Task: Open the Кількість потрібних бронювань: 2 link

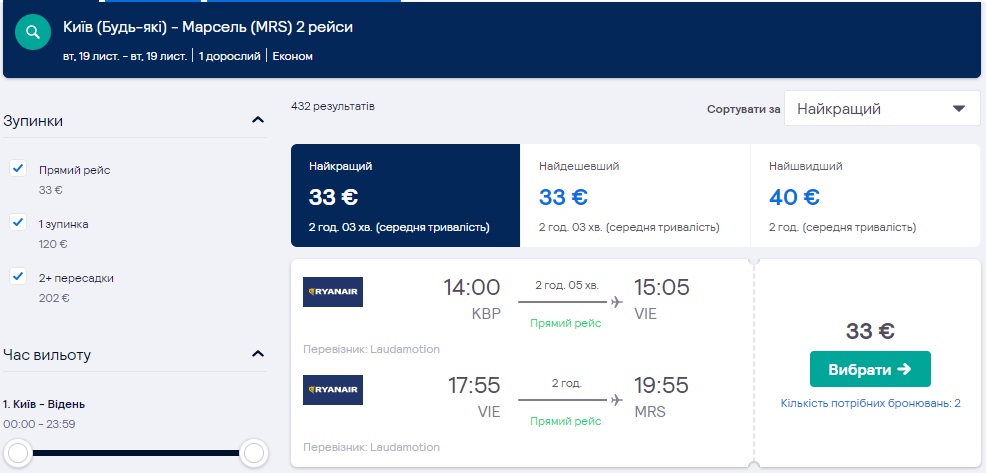Action: point(870,403)
